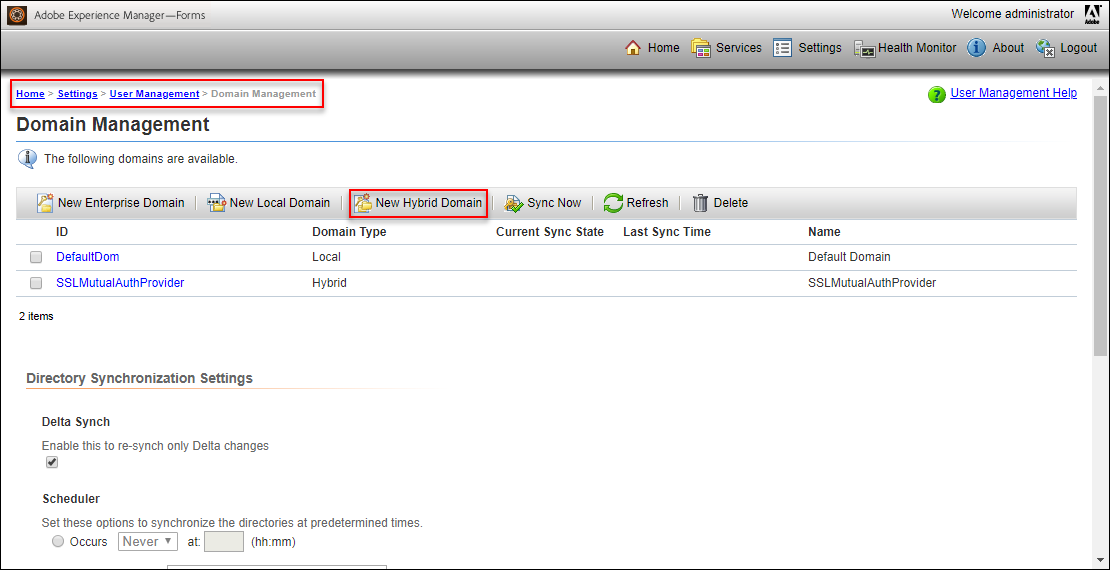The width and height of the screenshot is (1110, 570).
Task: Click the Delete trash can icon
Action: pyautogui.click(x=700, y=203)
